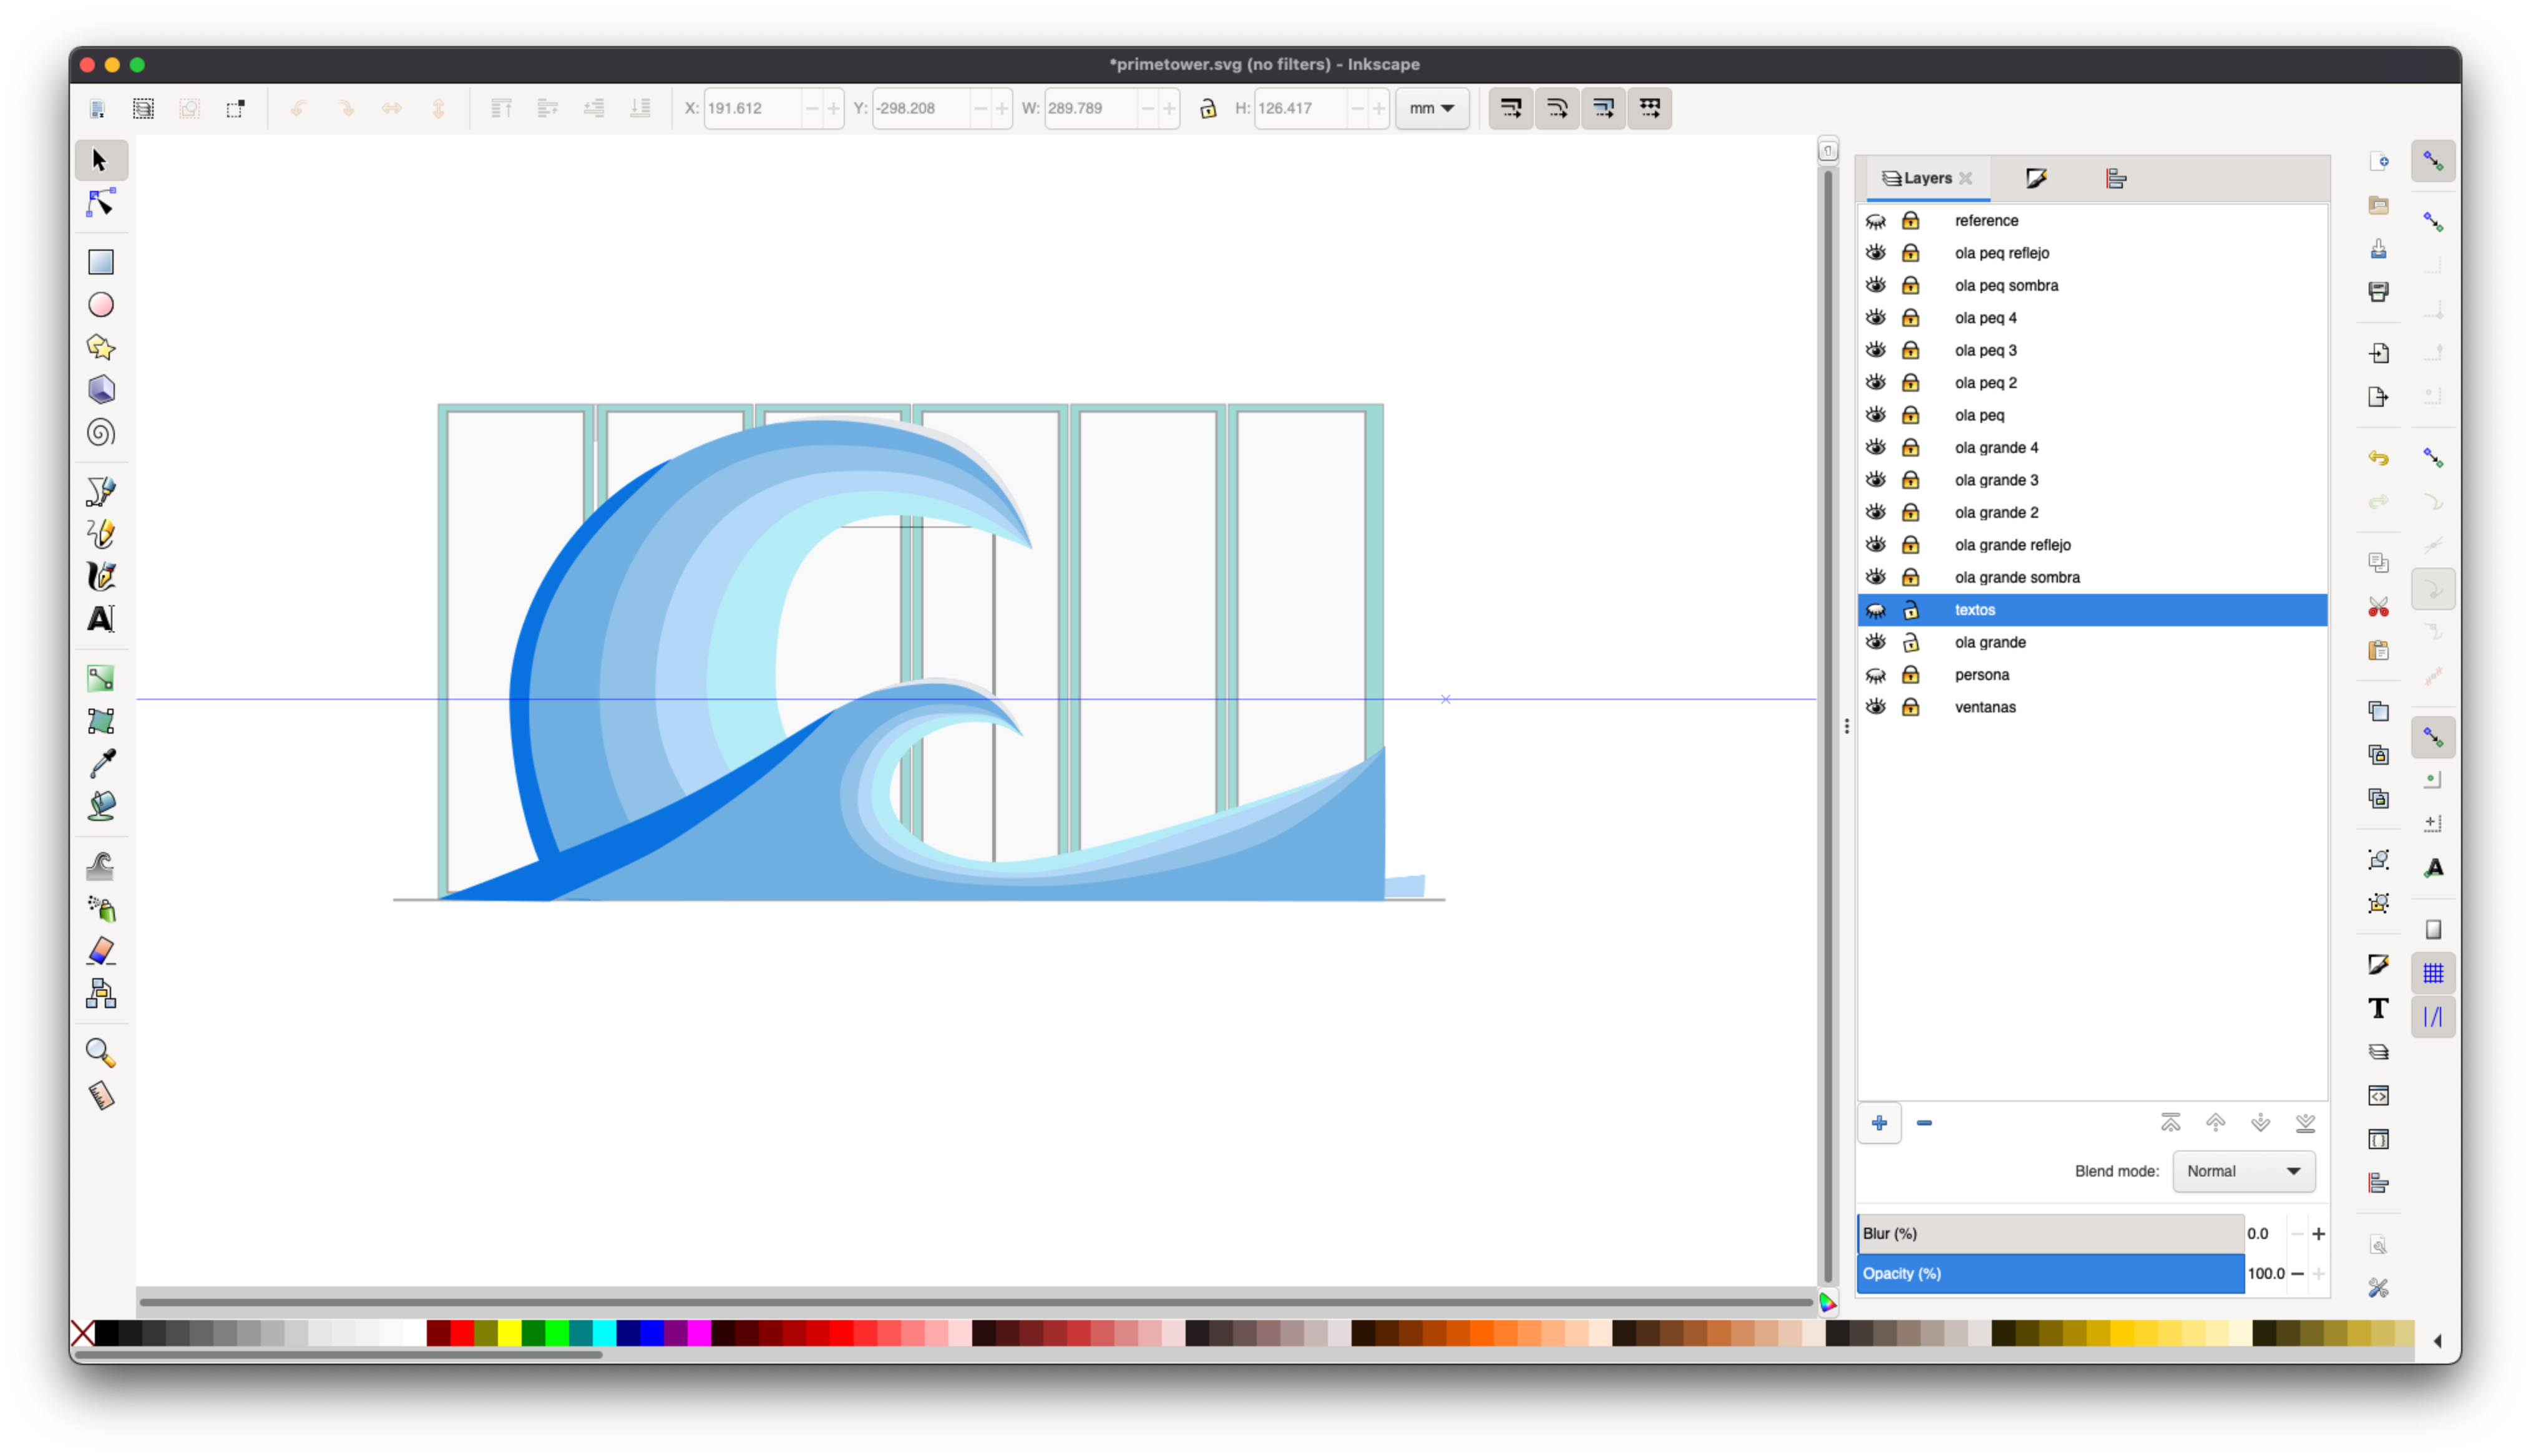Raise layer to top button

coord(2170,1123)
